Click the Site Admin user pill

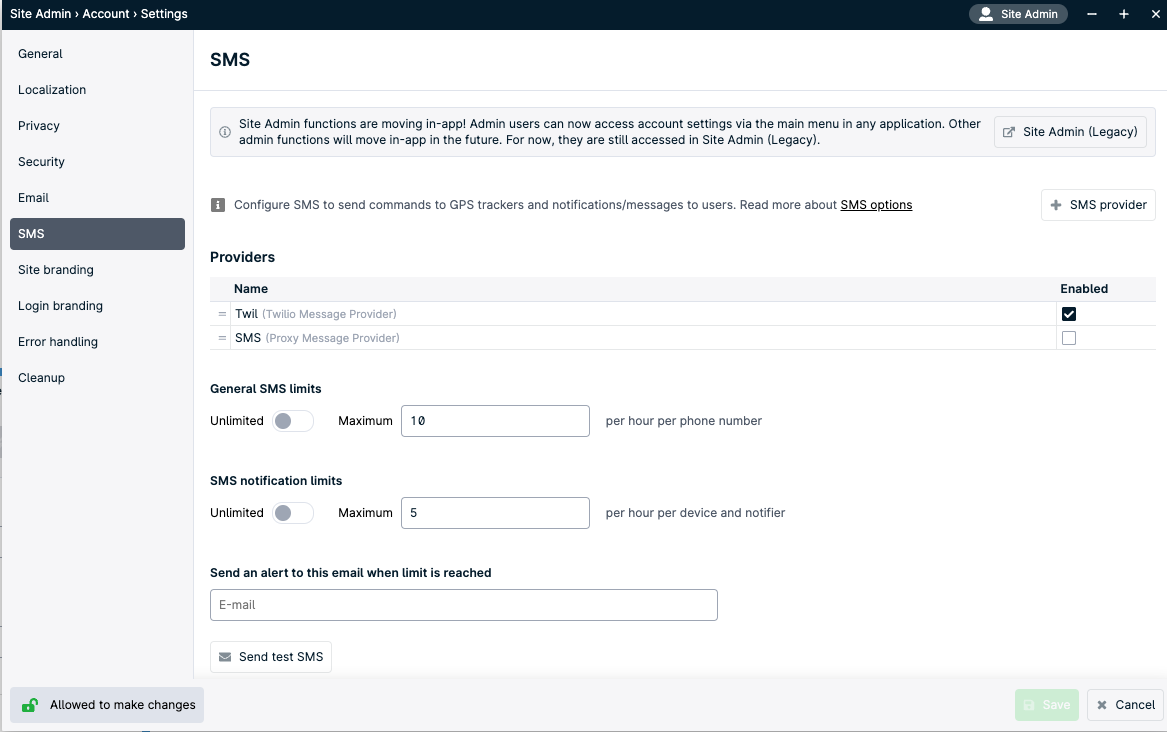[1018, 14]
